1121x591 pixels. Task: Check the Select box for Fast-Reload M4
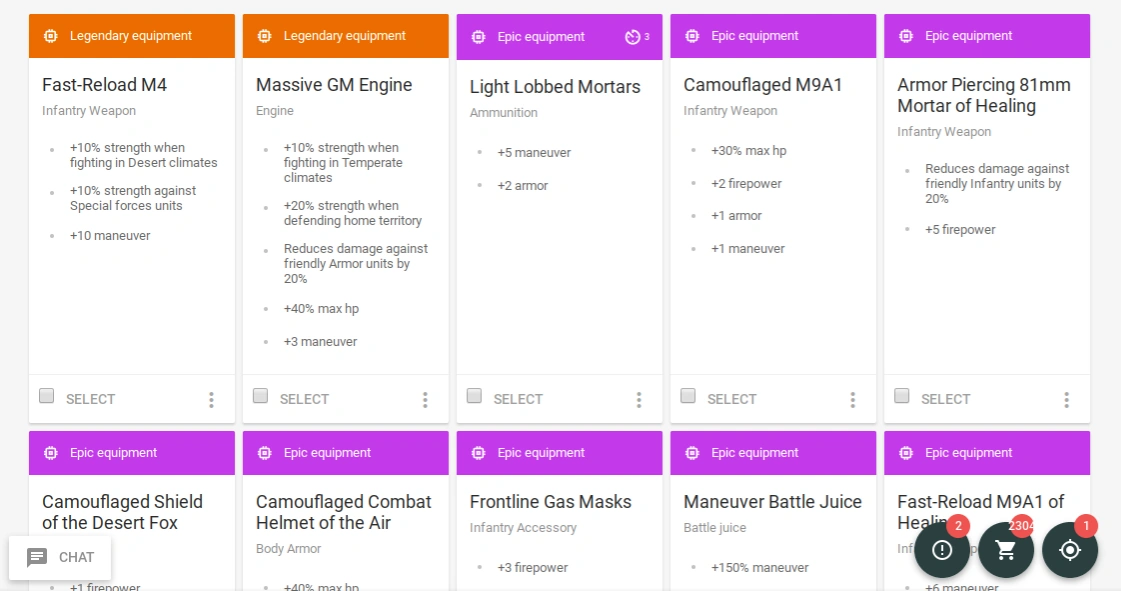click(x=47, y=396)
